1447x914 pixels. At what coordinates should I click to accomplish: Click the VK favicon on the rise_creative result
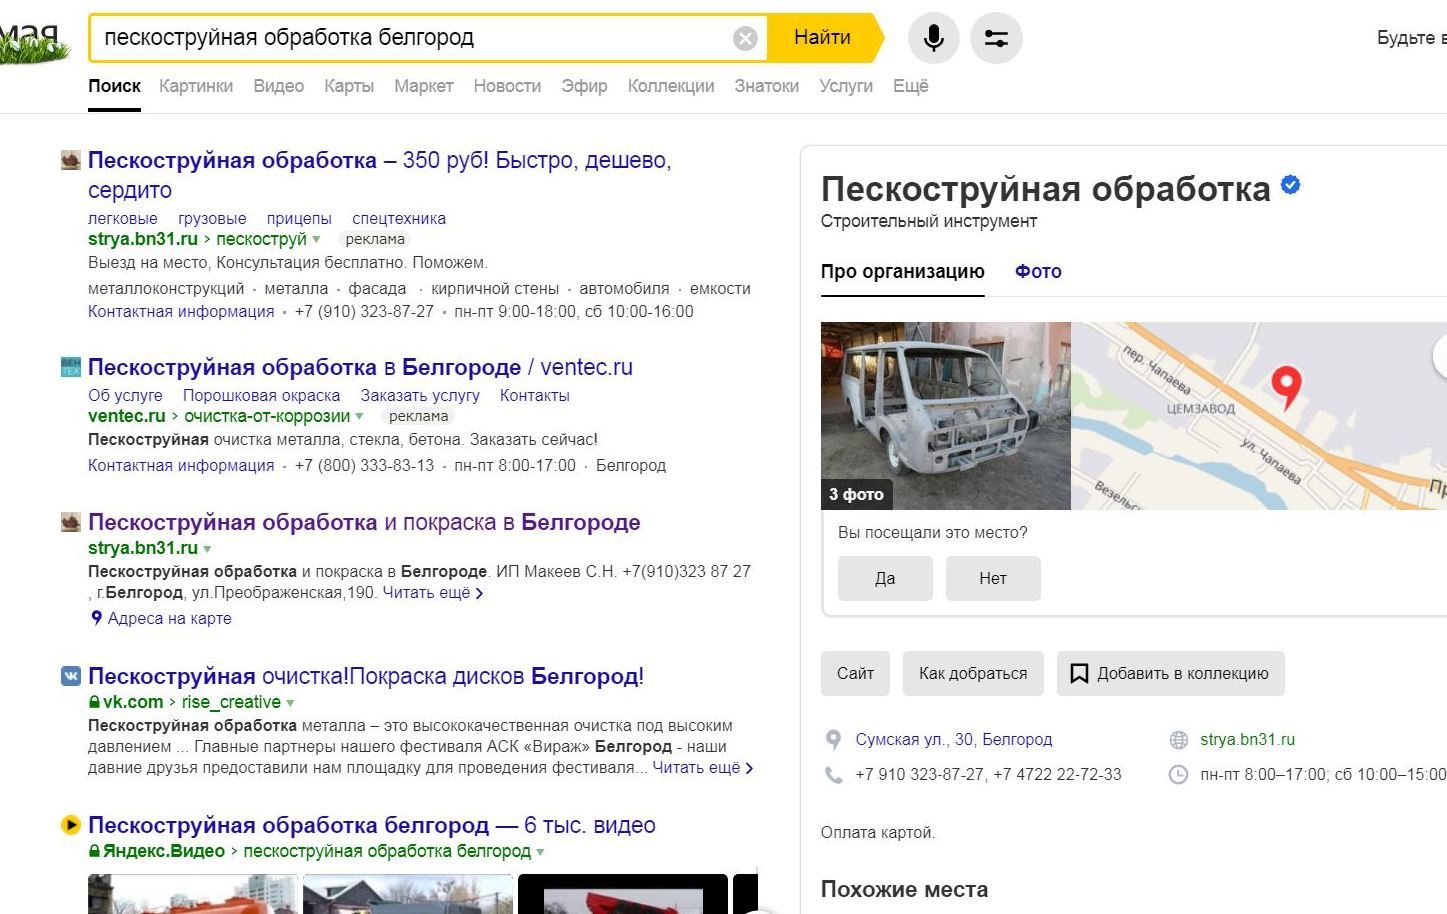(69, 676)
